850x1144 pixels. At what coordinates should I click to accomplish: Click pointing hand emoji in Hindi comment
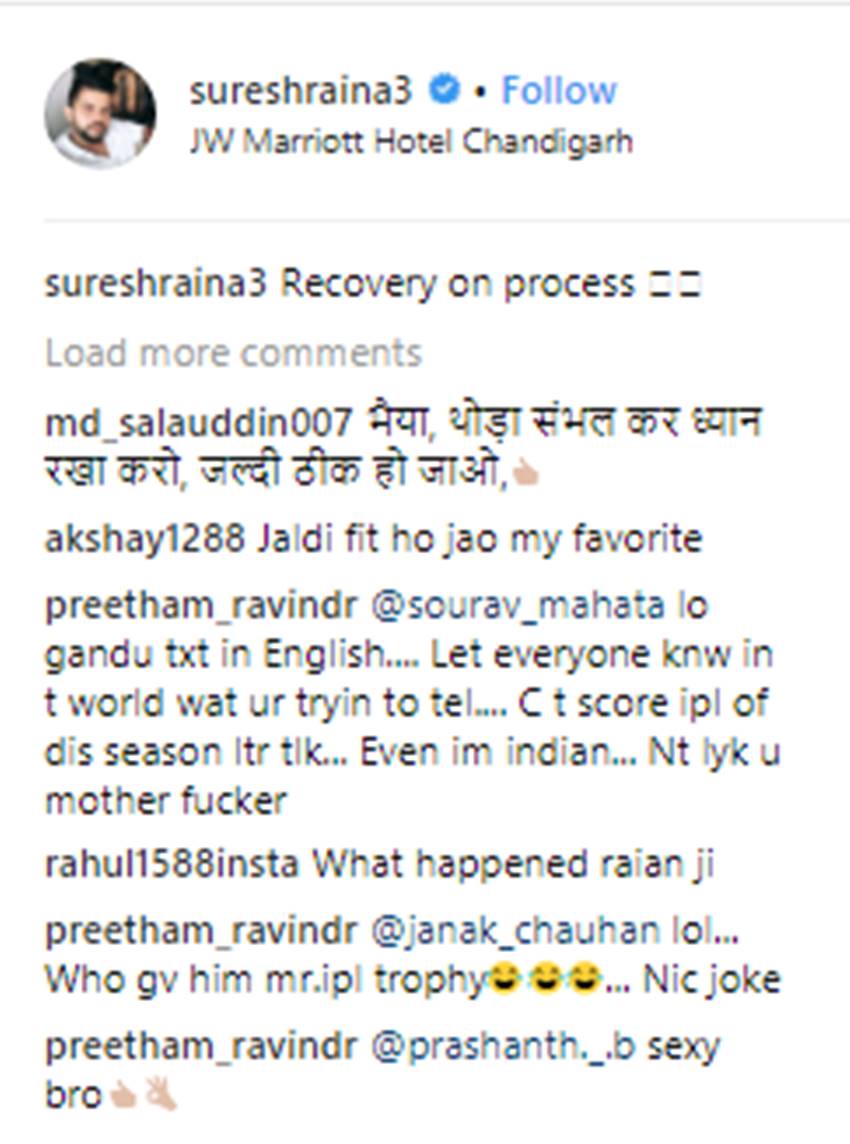tap(525, 476)
